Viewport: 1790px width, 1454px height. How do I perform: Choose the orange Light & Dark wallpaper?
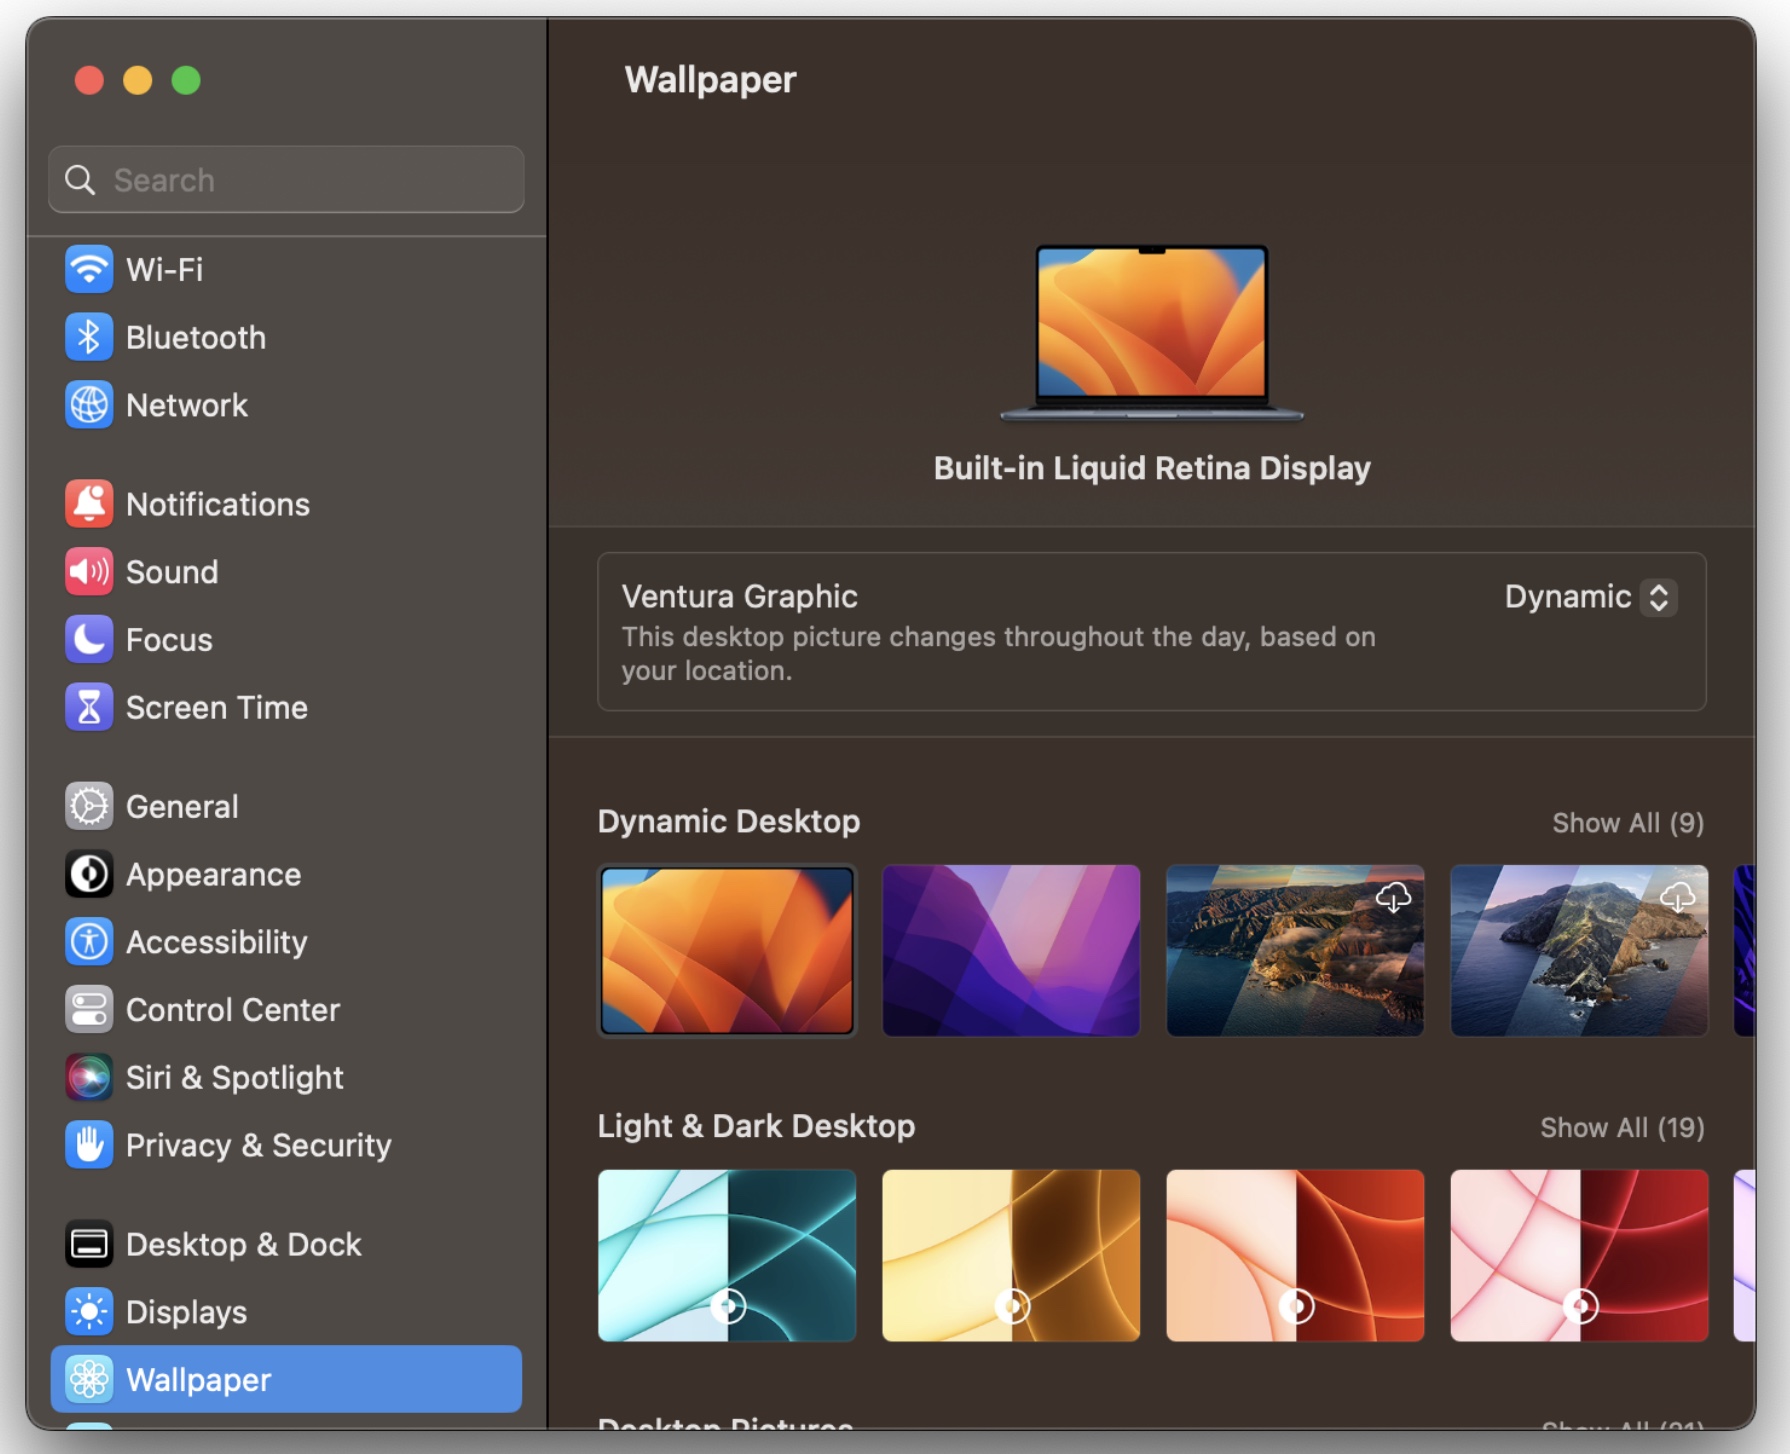point(1295,1256)
